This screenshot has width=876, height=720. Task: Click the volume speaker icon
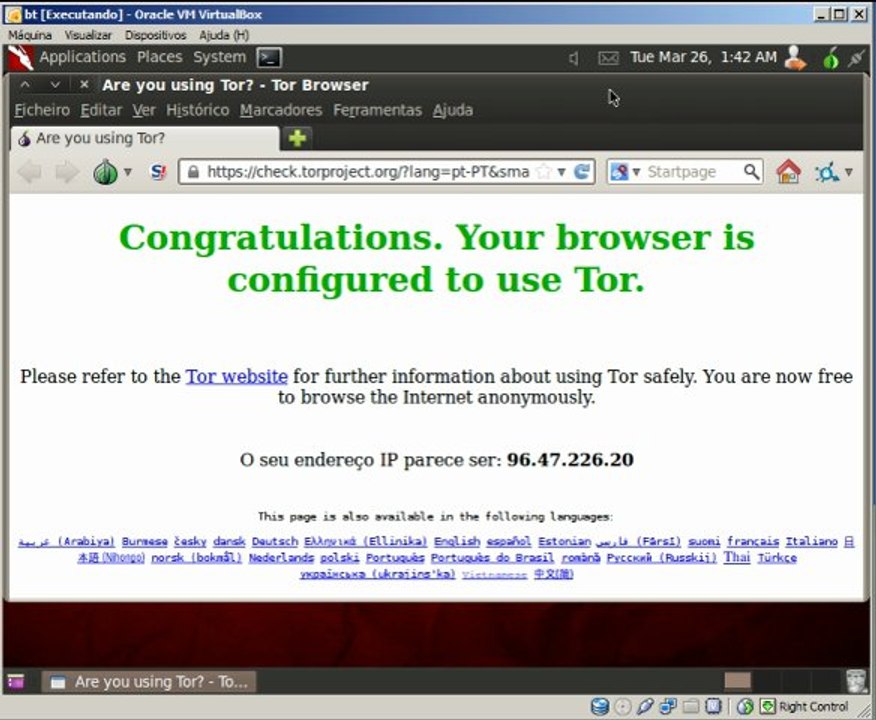click(574, 58)
